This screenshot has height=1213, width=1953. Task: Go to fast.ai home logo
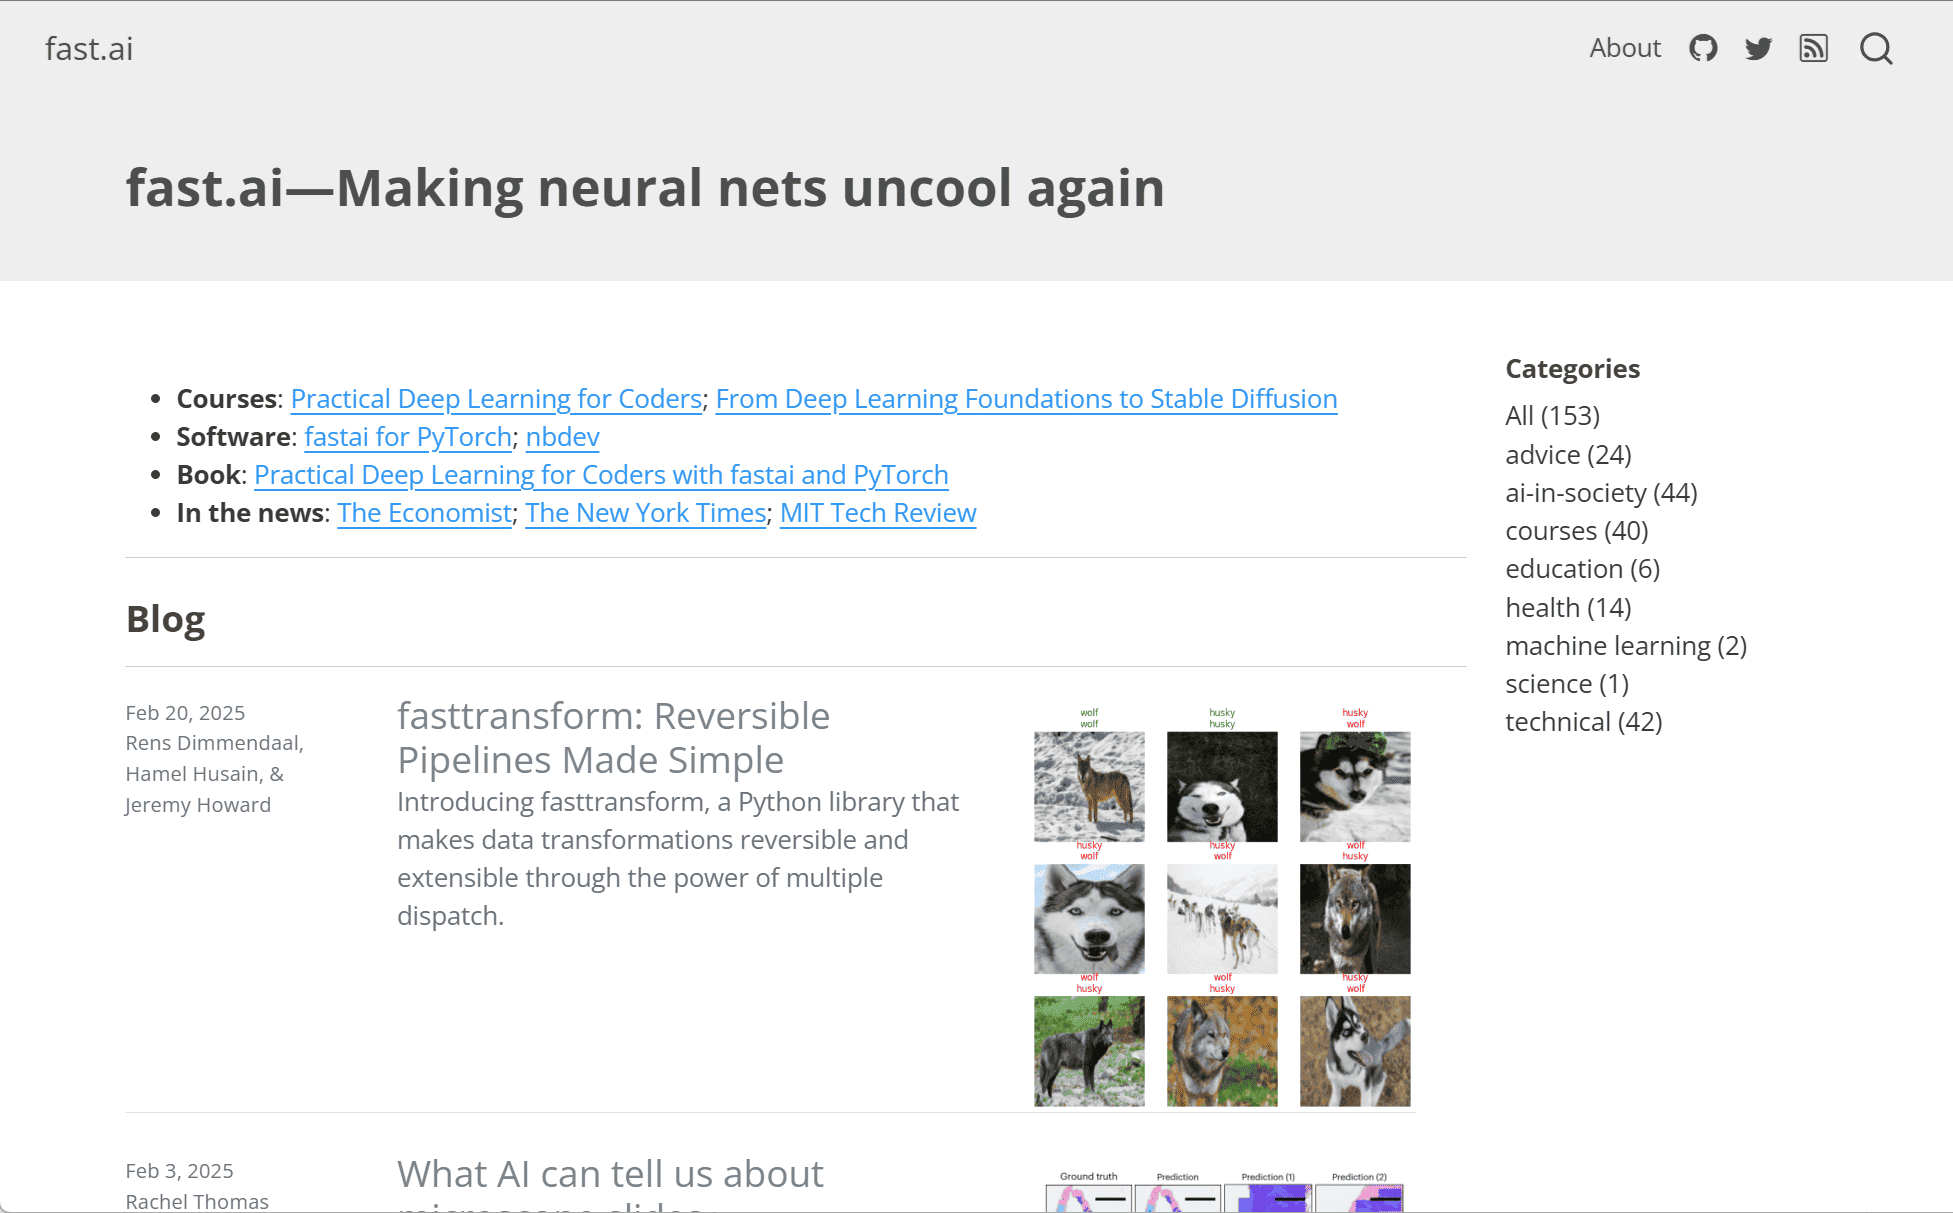coord(89,48)
